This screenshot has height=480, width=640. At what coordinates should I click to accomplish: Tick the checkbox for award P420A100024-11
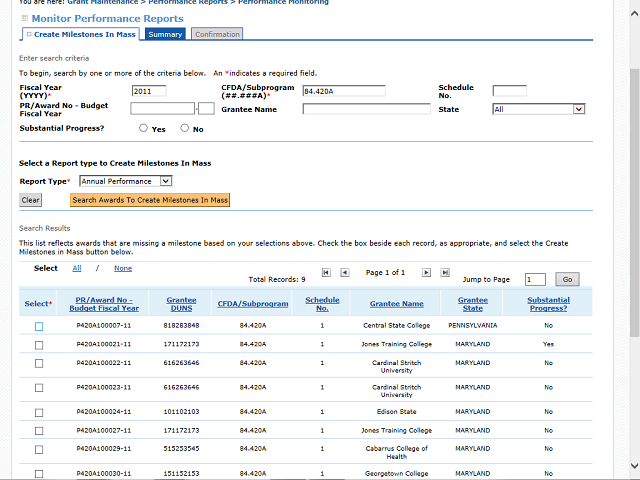pos(39,412)
